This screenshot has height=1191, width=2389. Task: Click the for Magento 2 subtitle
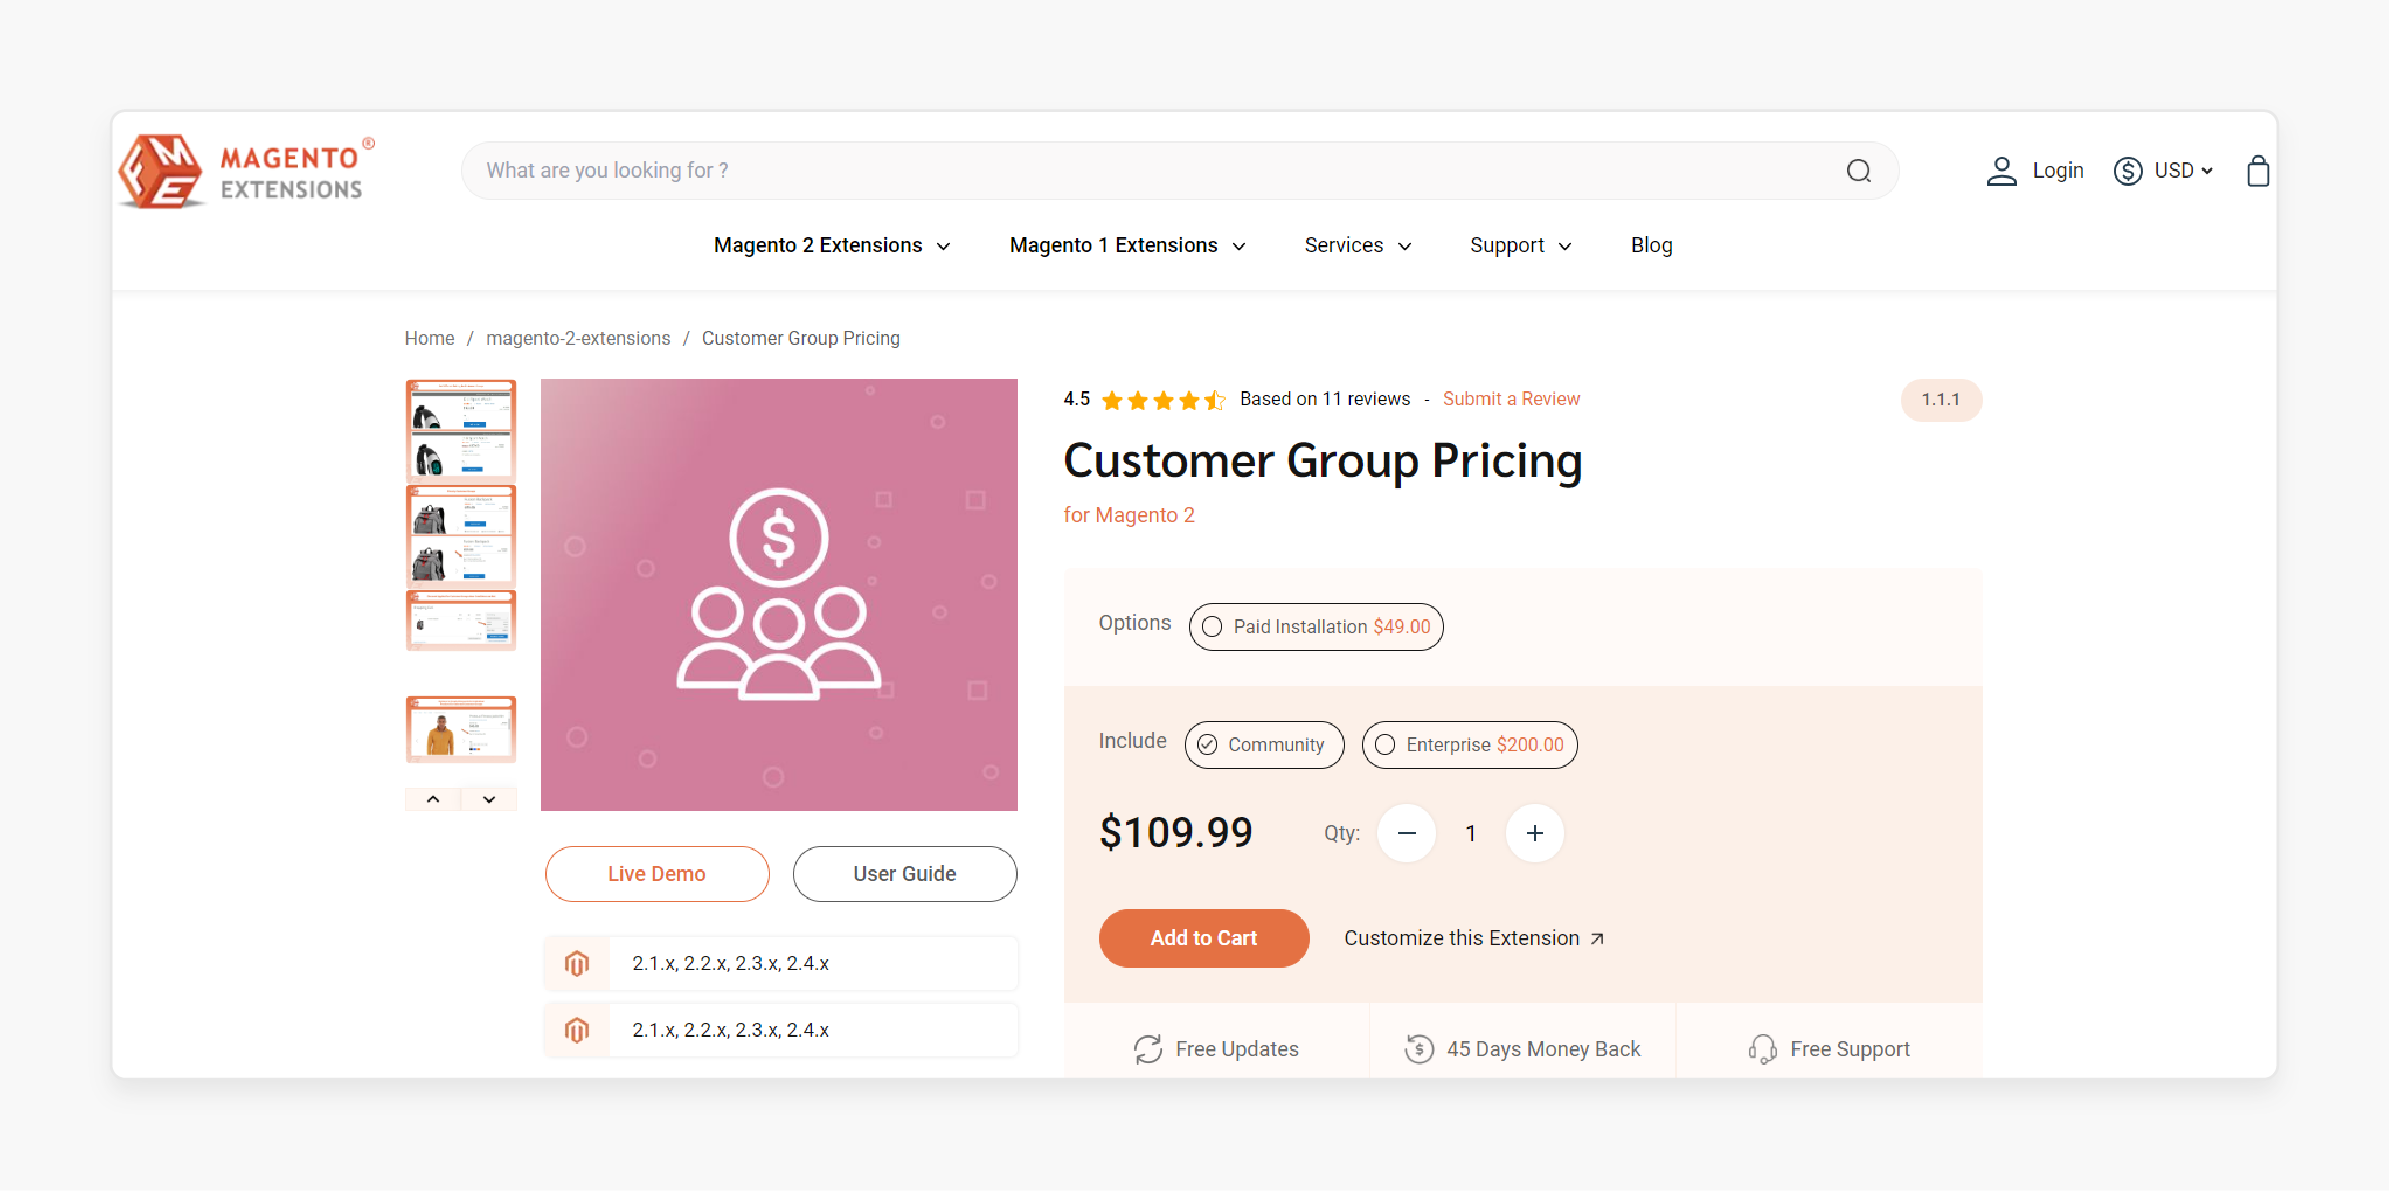[1129, 515]
